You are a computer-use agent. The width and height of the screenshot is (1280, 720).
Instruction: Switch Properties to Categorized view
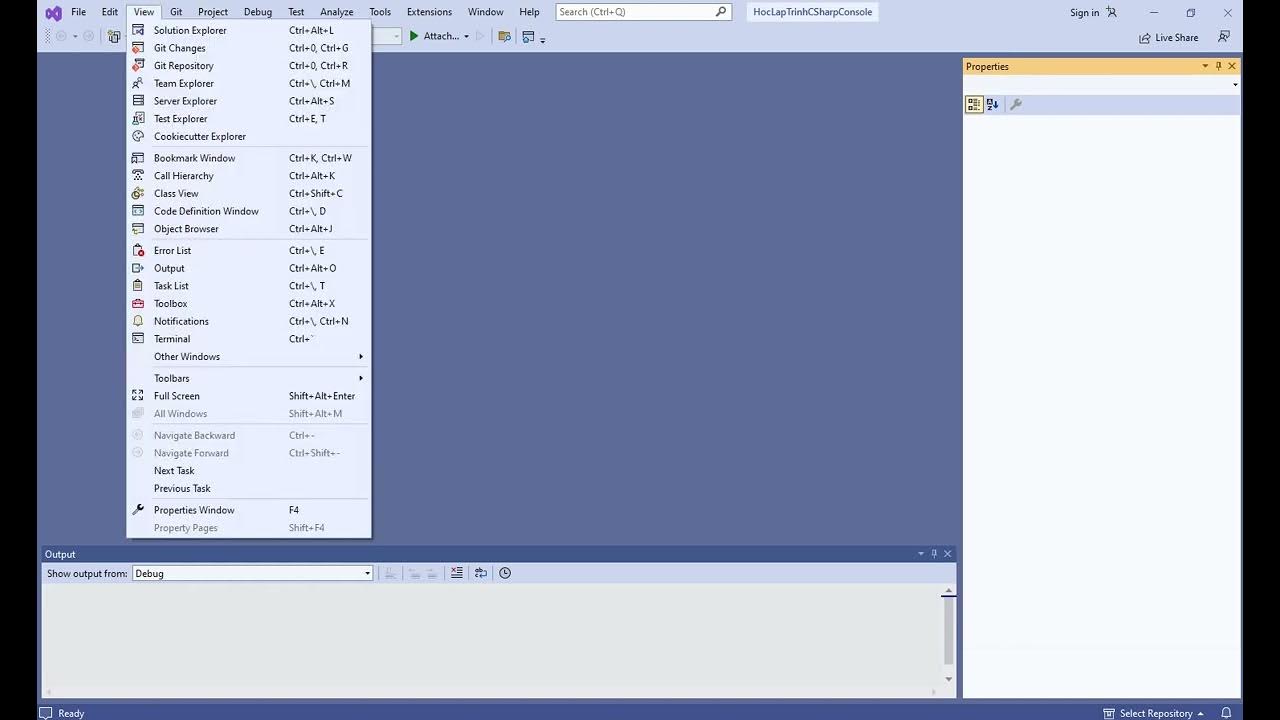(974, 104)
